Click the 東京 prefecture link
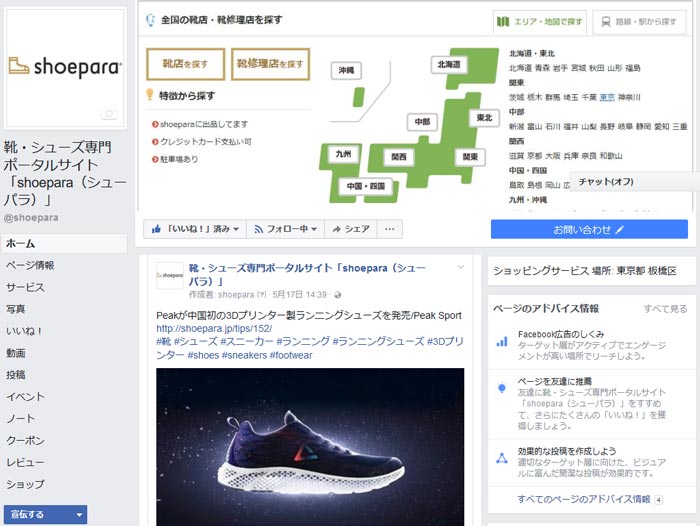 607,97
